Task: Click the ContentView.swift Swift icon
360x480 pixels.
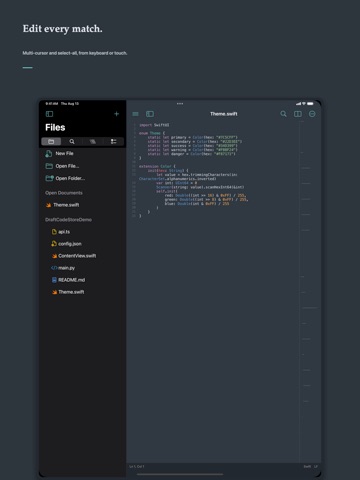Action: click(x=54, y=256)
